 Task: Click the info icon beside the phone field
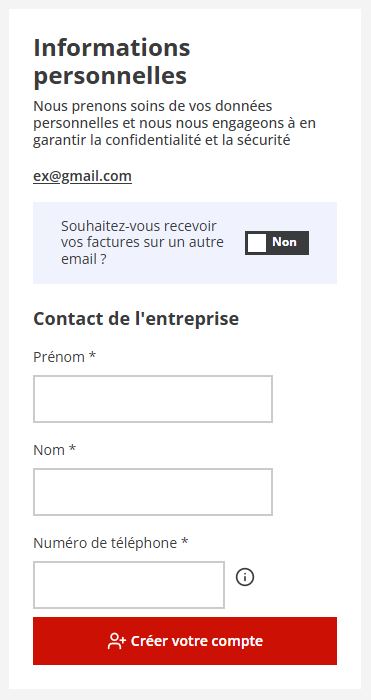(245, 577)
